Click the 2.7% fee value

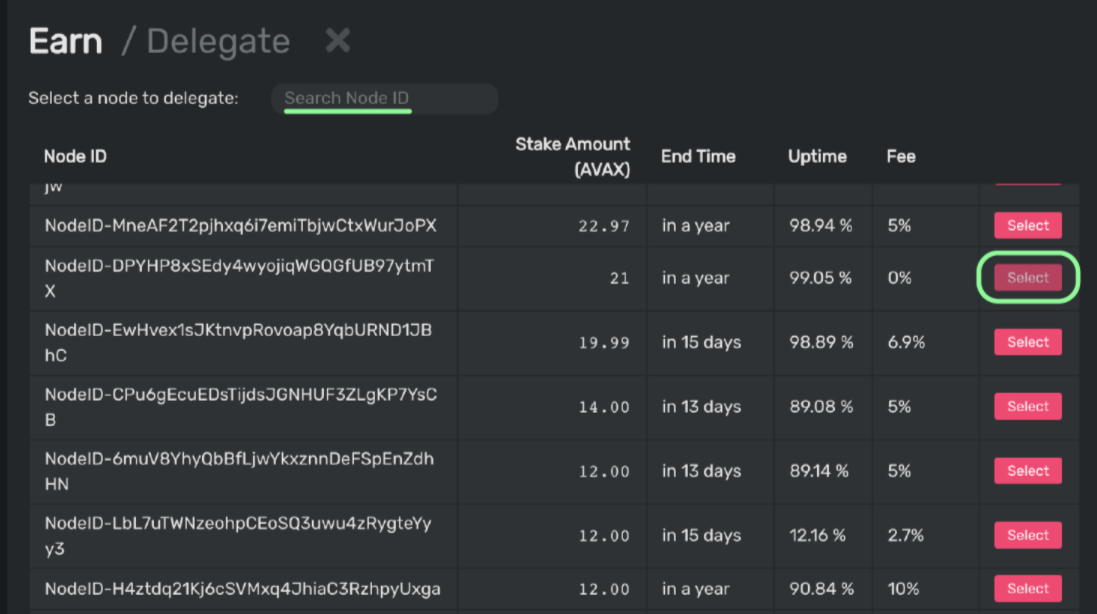click(905, 536)
